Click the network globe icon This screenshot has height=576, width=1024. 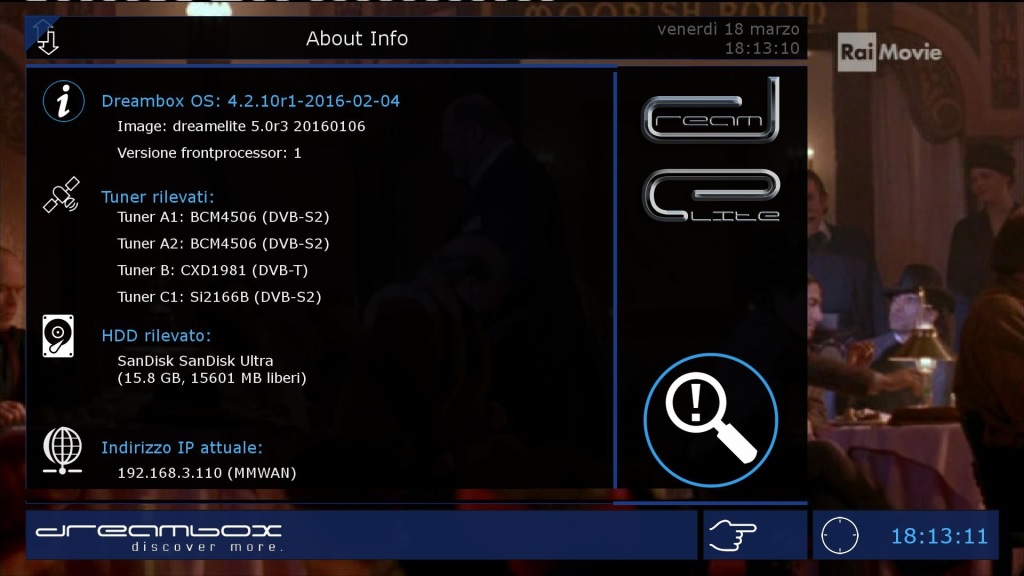point(63,450)
